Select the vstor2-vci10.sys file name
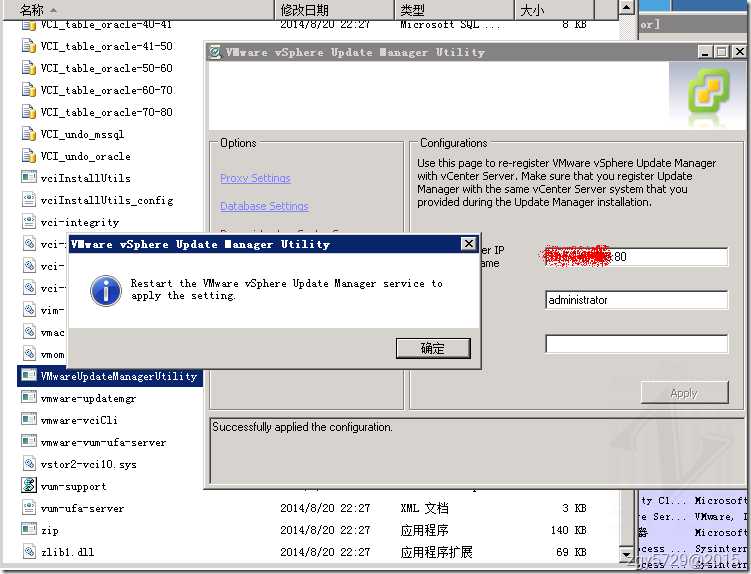 (x=89, y=464)
